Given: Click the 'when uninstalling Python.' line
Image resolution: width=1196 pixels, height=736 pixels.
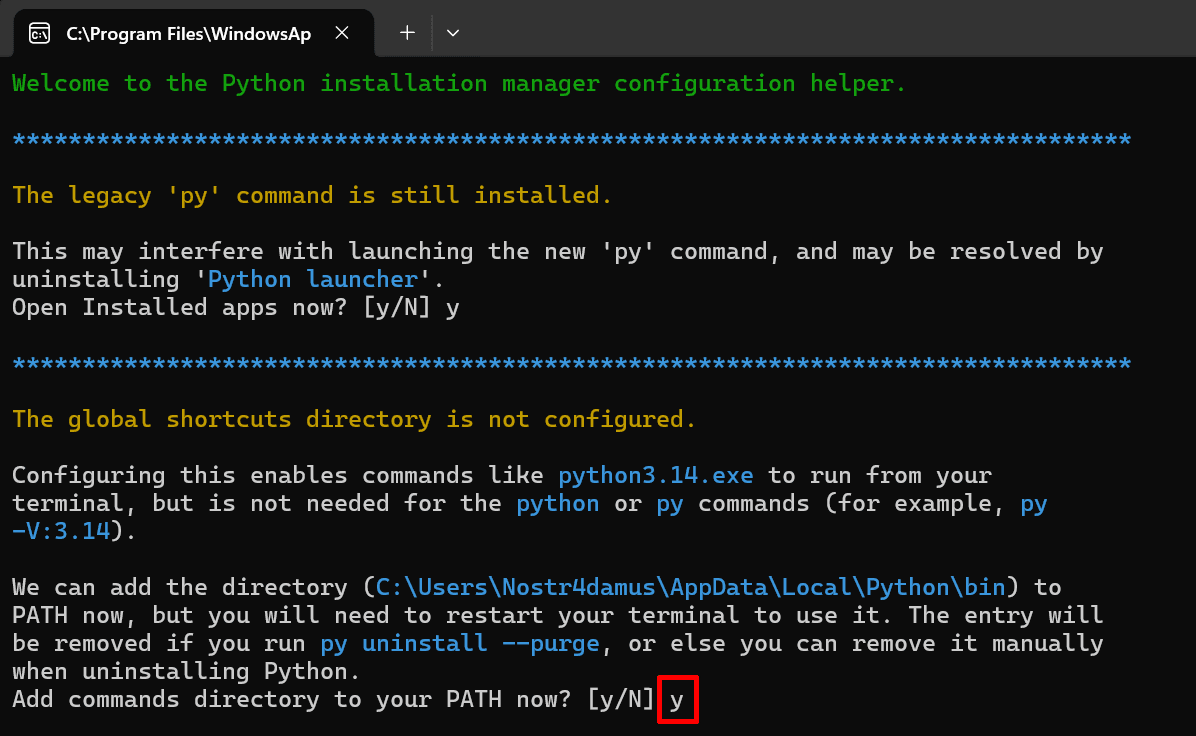Looking at the screenshot, I should coord(186,672).
